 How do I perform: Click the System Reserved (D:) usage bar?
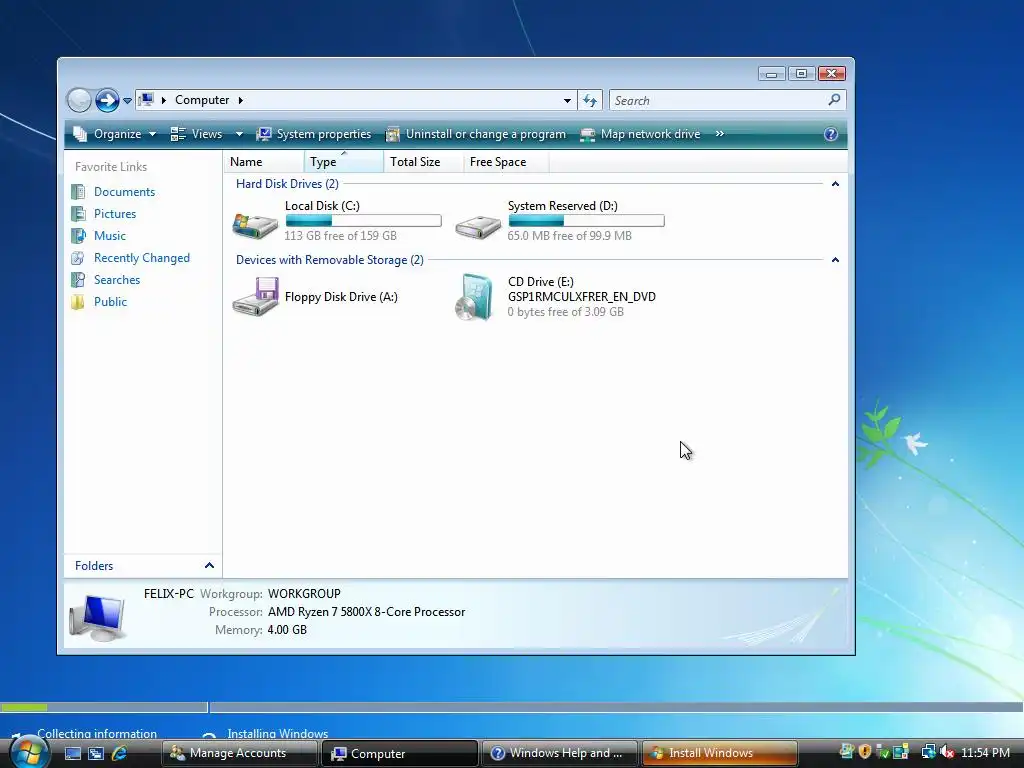[586, 221]
